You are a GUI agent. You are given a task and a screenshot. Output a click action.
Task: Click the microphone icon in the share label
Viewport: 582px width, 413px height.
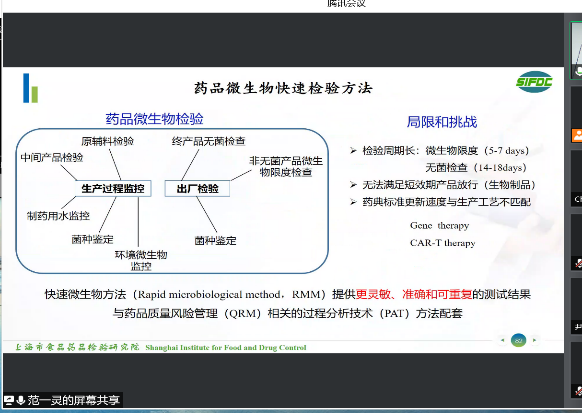pyautogui.click(x=21, y=400)
